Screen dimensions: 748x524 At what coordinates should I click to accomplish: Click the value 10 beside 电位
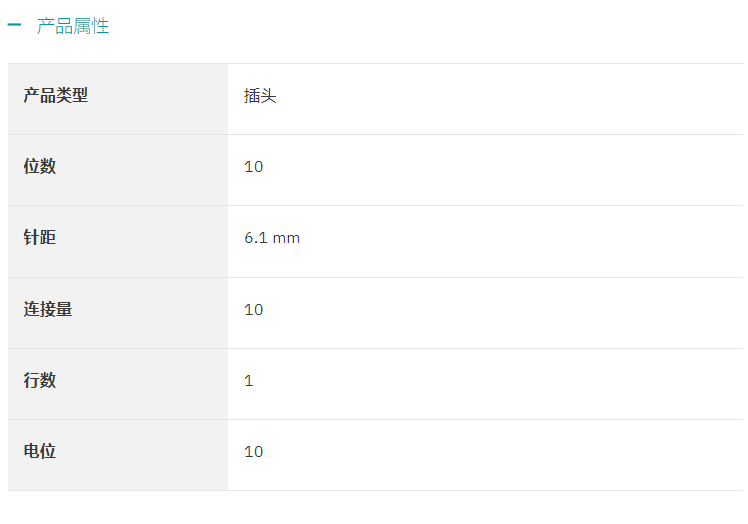pos(253,451)
